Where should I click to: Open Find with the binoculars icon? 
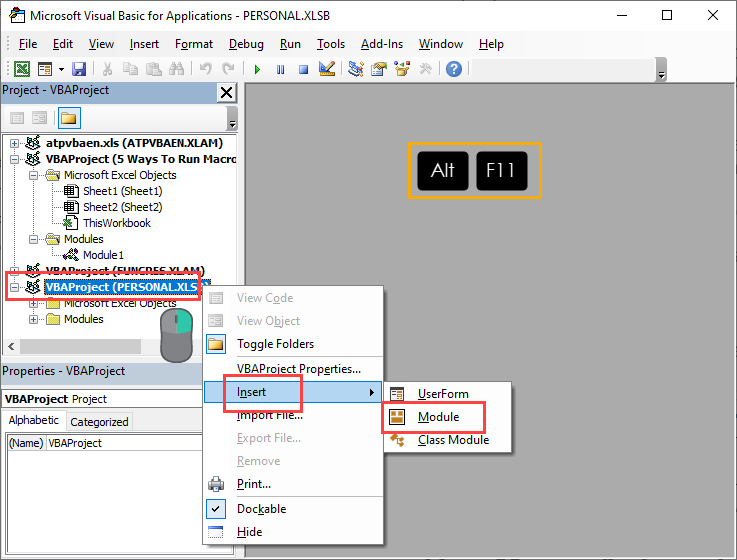click(177, 69)
